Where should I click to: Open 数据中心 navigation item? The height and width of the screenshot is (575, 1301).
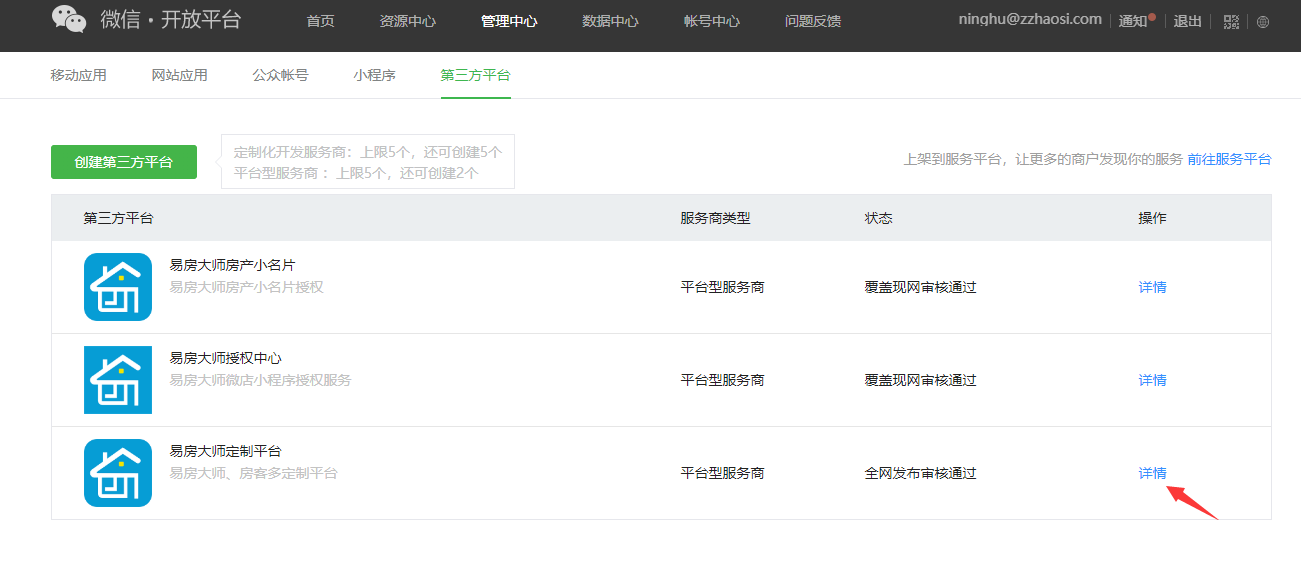[610, 21]
